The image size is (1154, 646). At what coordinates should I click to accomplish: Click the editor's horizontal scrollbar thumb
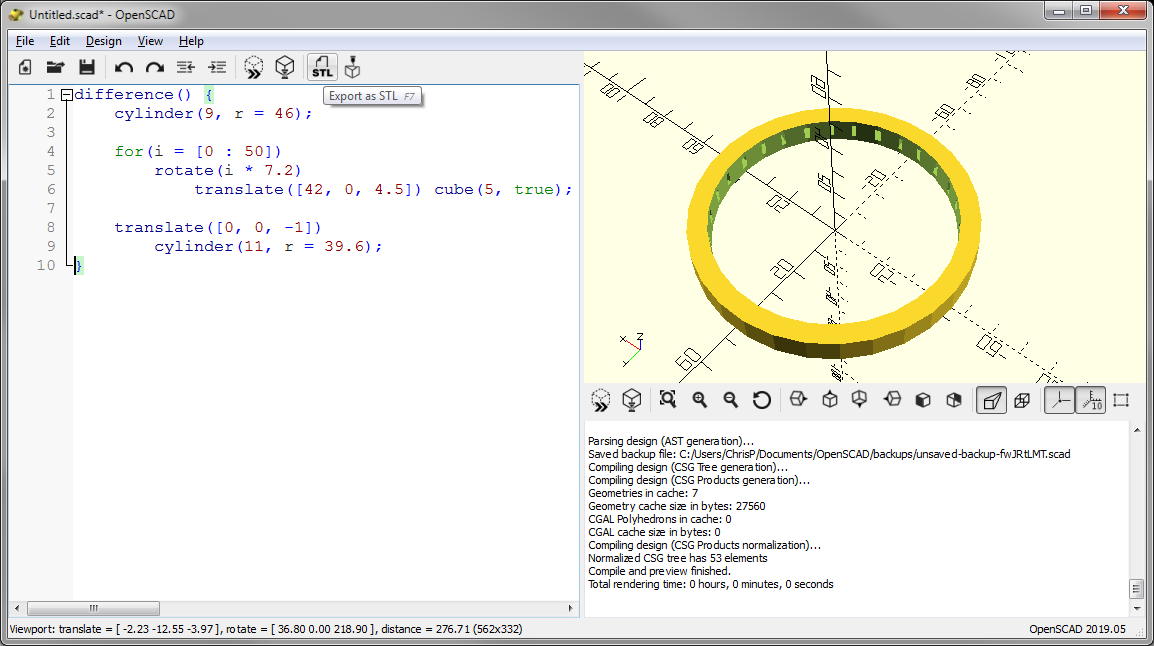[94, 608]
